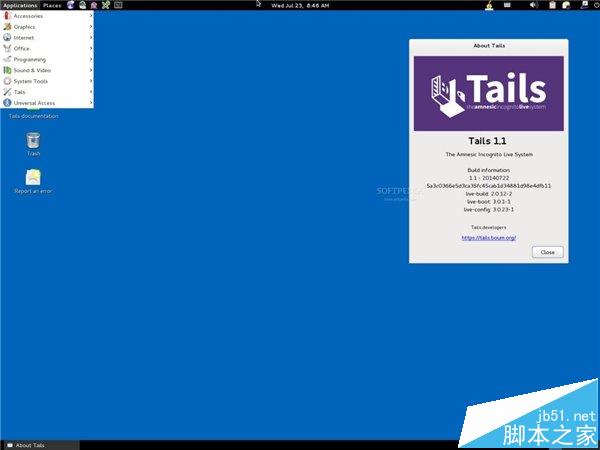The width and height of the screenshot is (600, 450).
Task: Click the live-boot version line
Action: [x=489, y=202]
